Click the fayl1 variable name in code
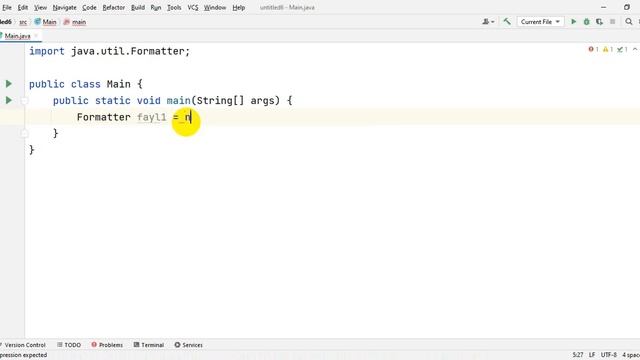This screenshot has height=360, width=640. pos(152,117)
